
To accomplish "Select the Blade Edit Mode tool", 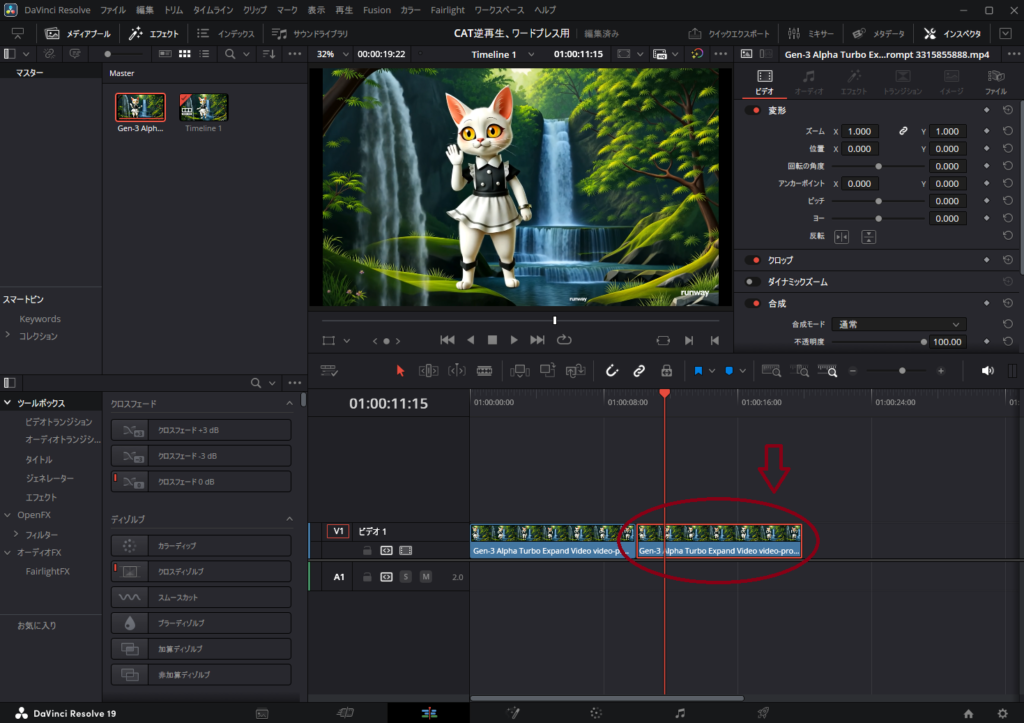I will tap(485, 370).
